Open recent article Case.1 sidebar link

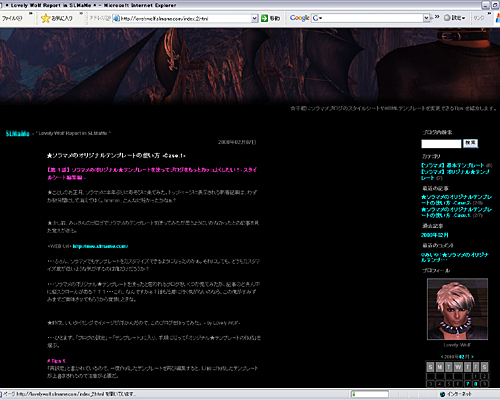point(456,212)
